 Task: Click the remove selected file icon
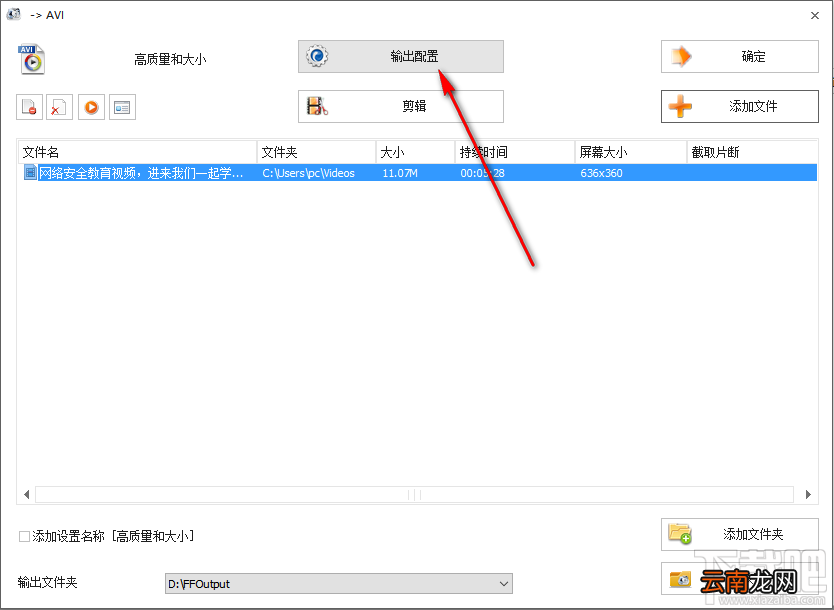tap(29, 107)
